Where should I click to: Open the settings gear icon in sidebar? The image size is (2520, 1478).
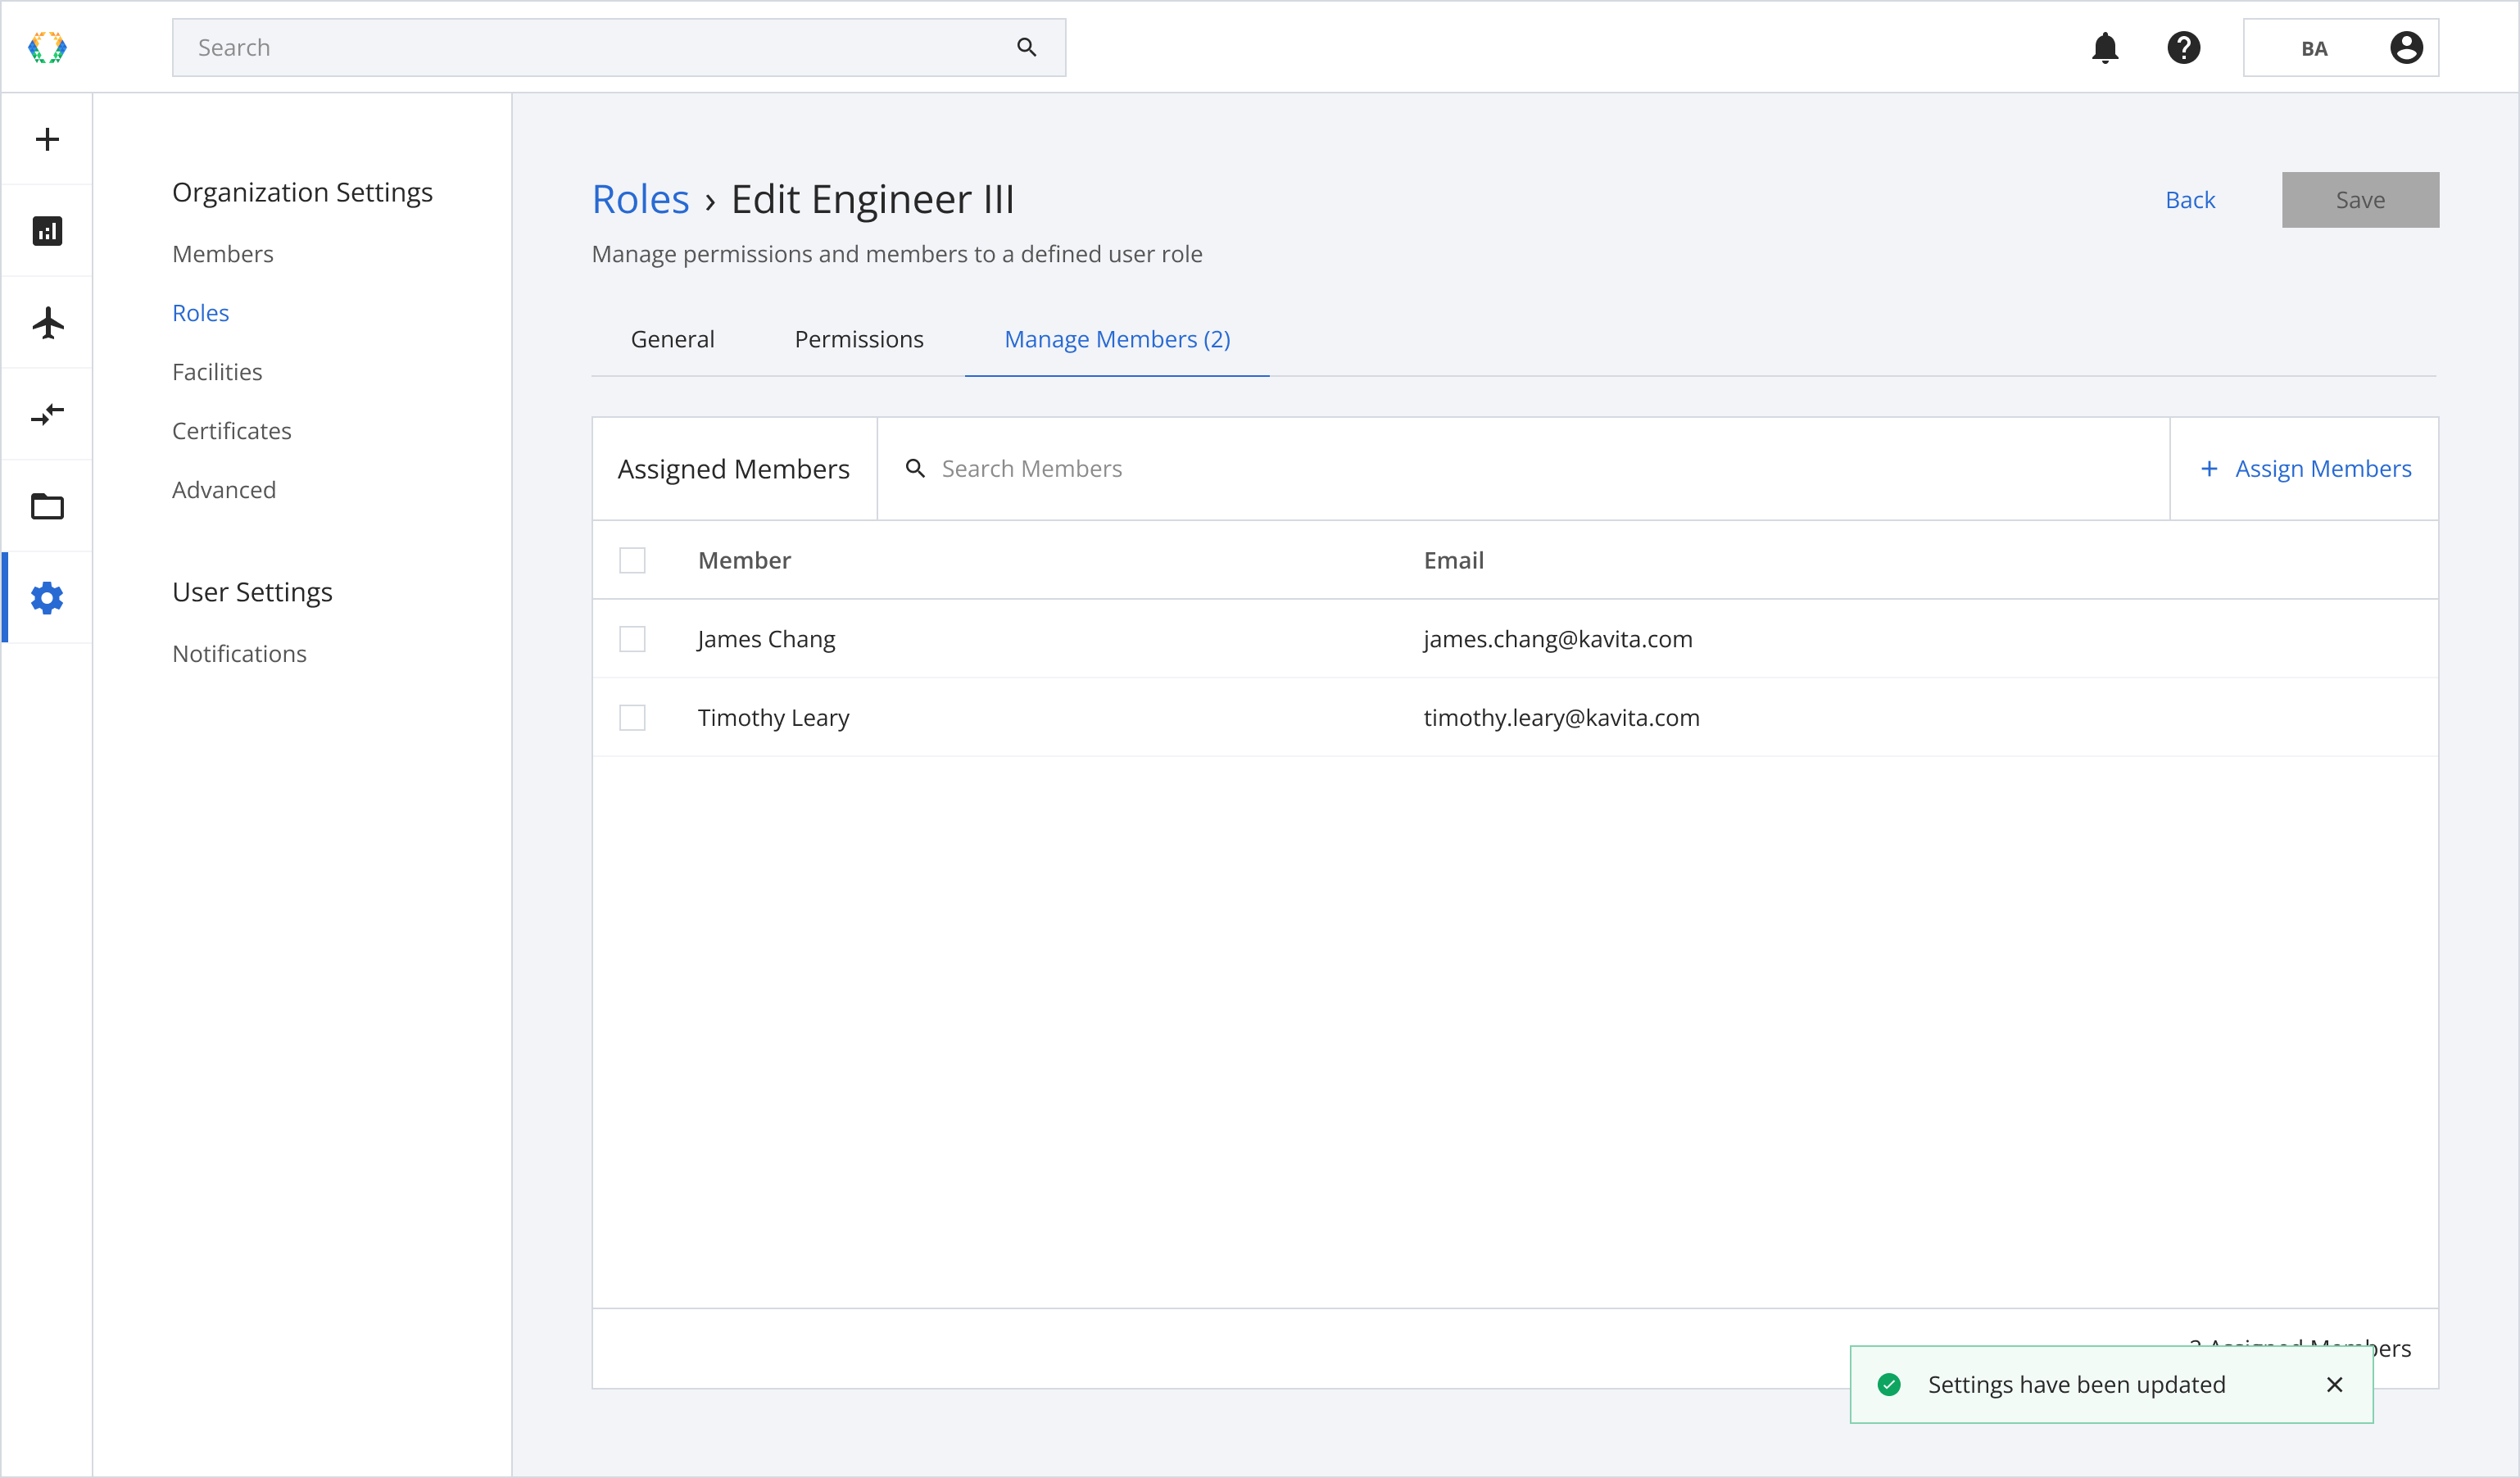coord(47,598)
